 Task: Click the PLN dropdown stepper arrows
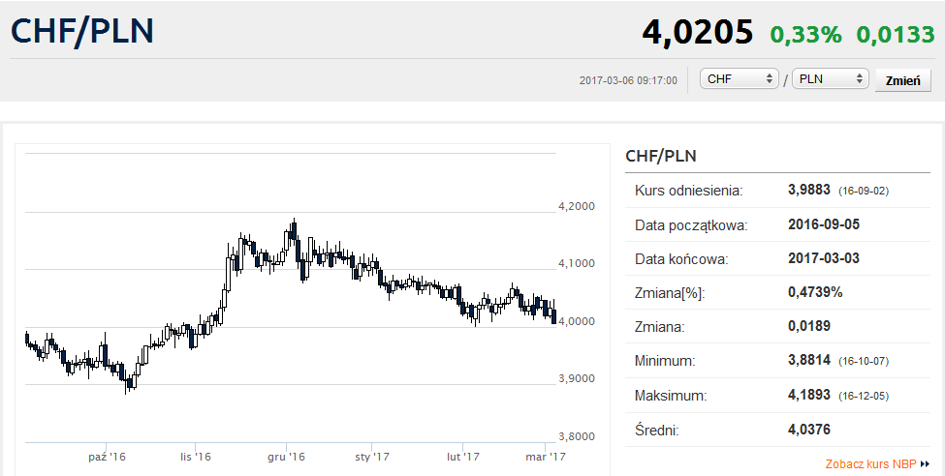click(859, 79)
